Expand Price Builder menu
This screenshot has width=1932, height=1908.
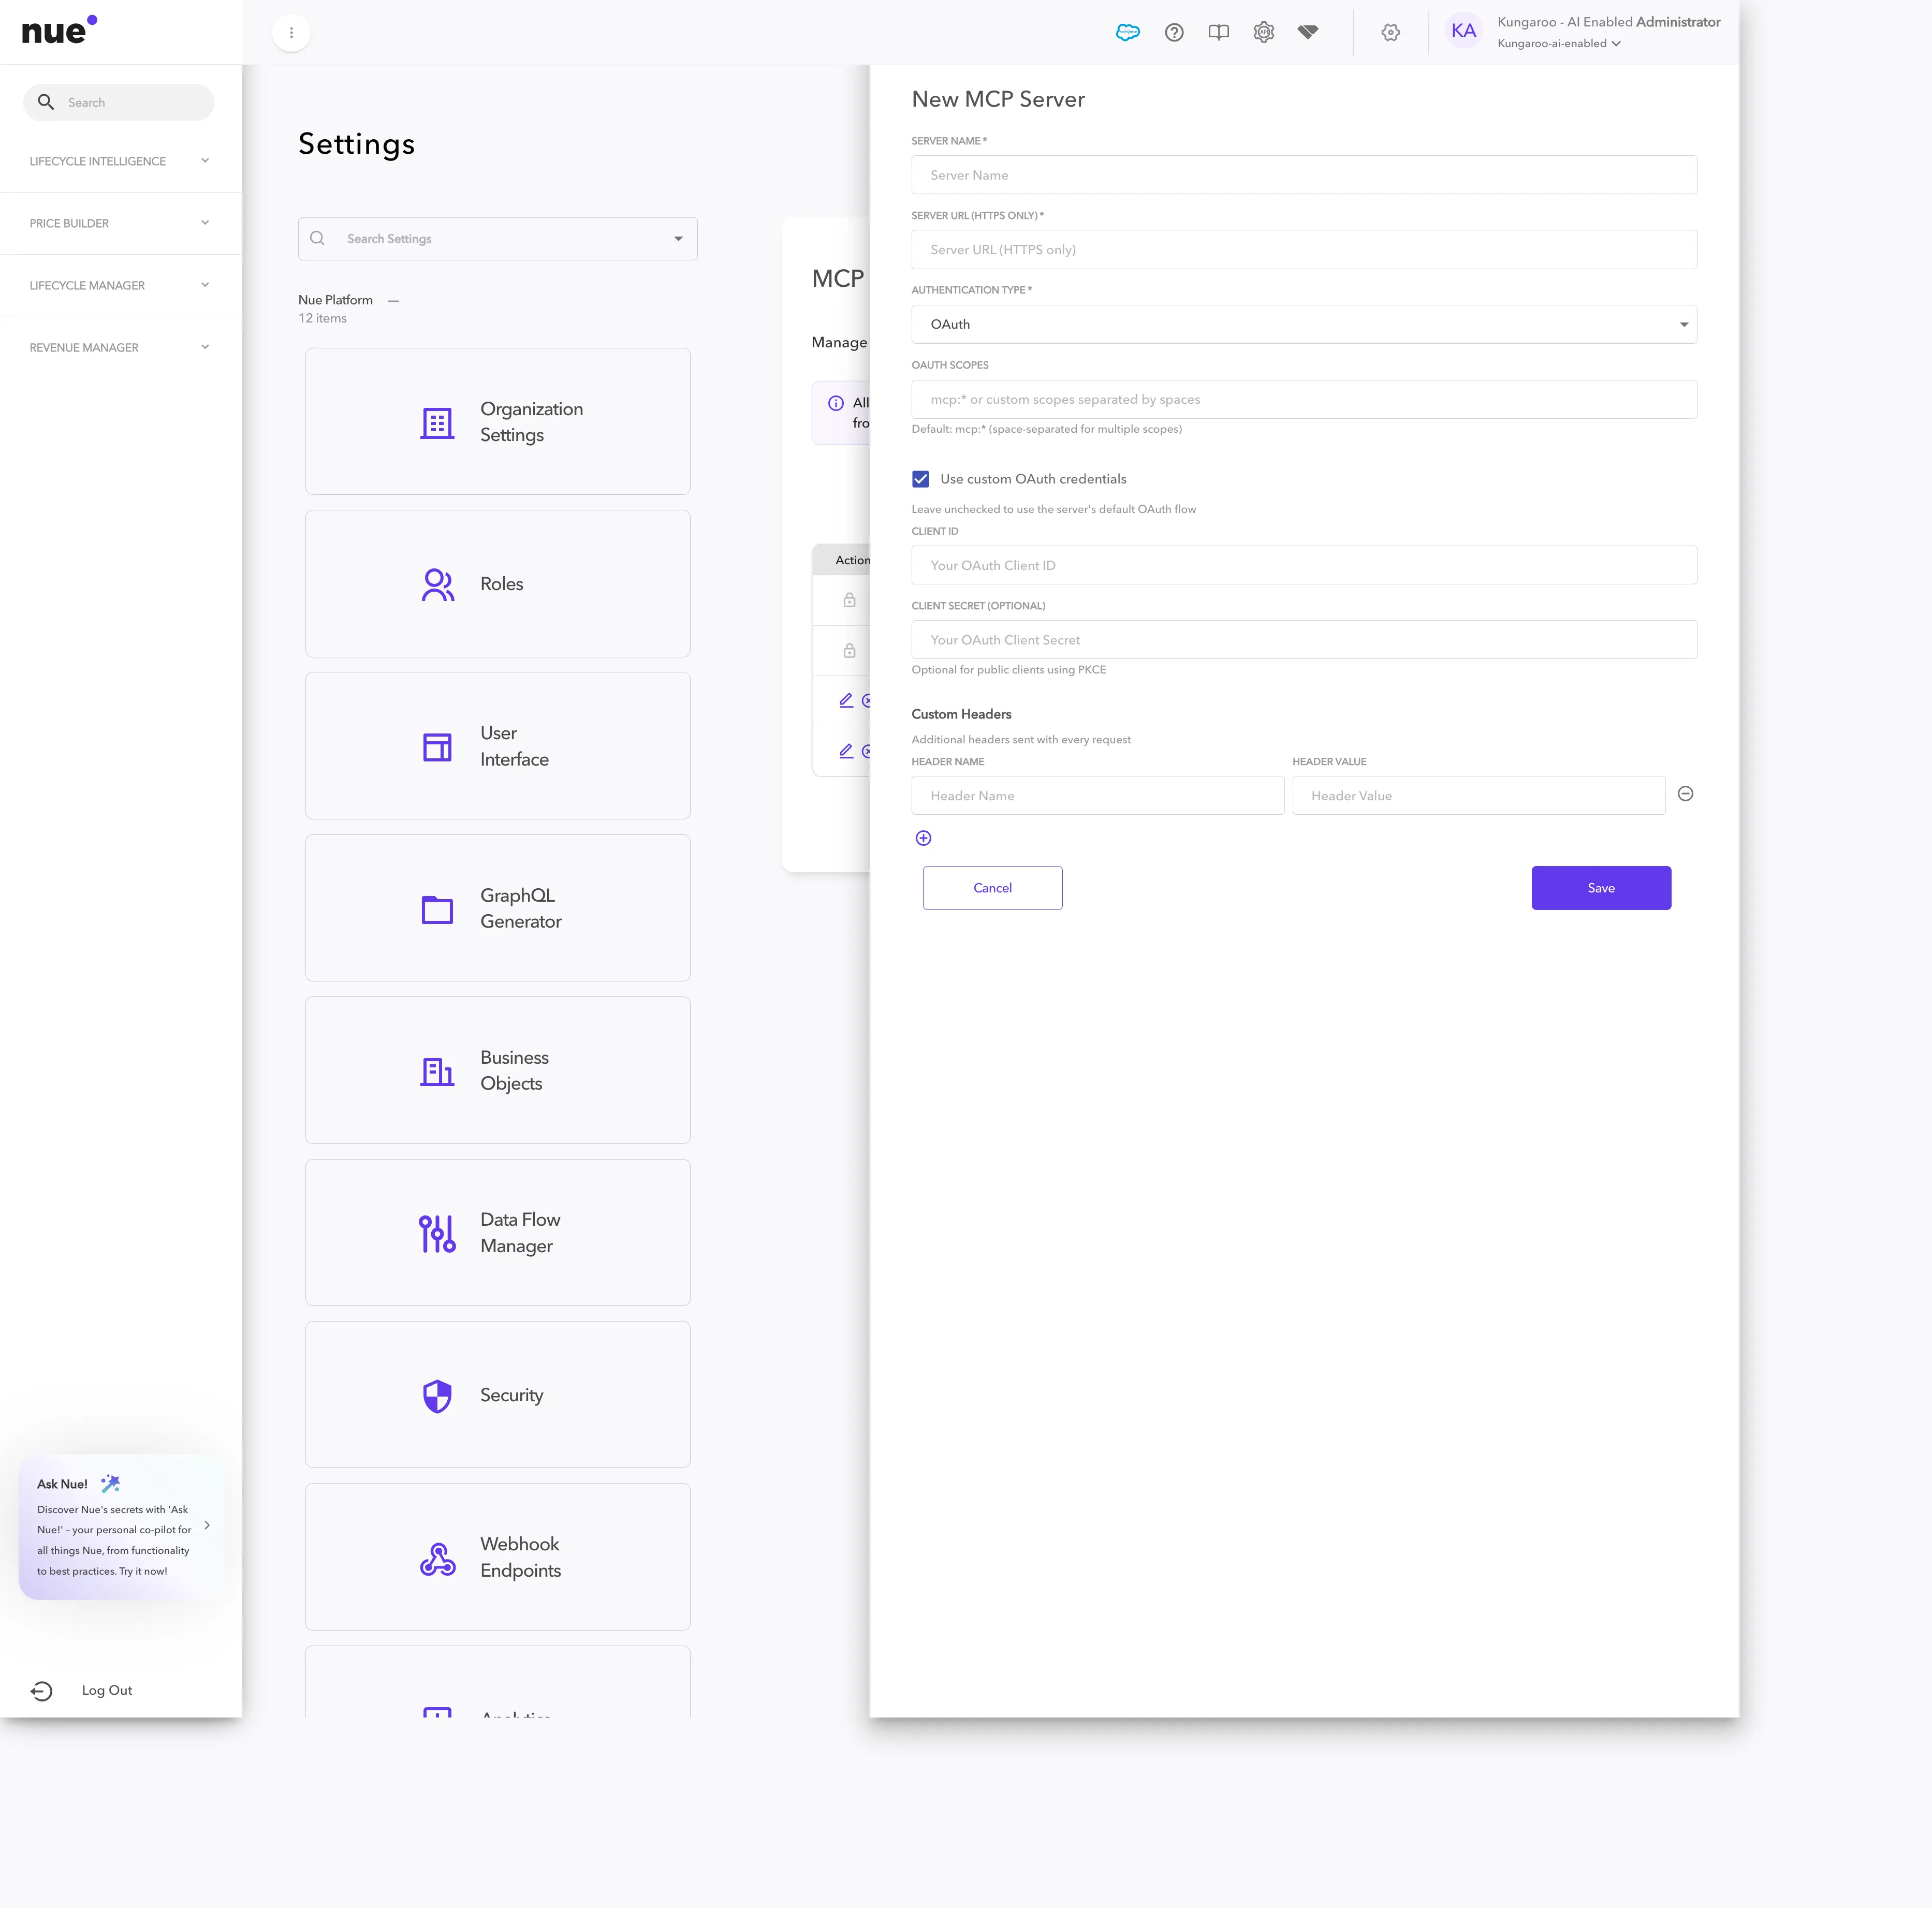(x=120, y=223)
